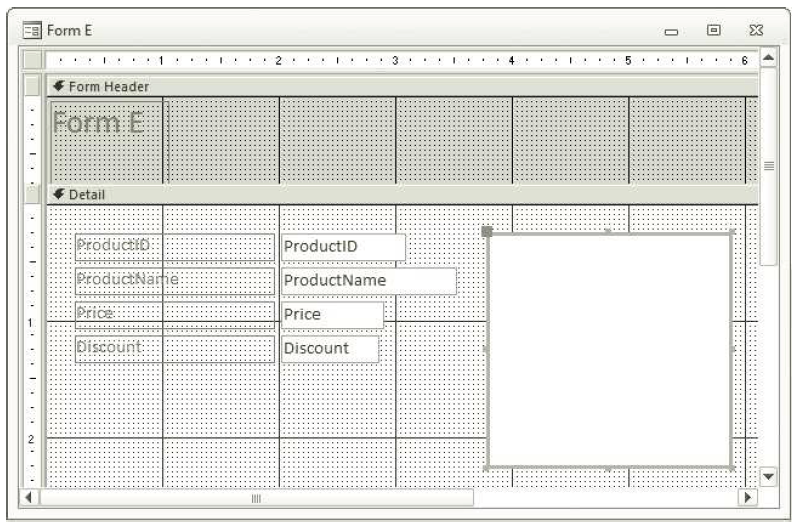Click the vertical scrollbar thumb
The height and width of the screenshot is (525, 798).
(x=768, y=166)
